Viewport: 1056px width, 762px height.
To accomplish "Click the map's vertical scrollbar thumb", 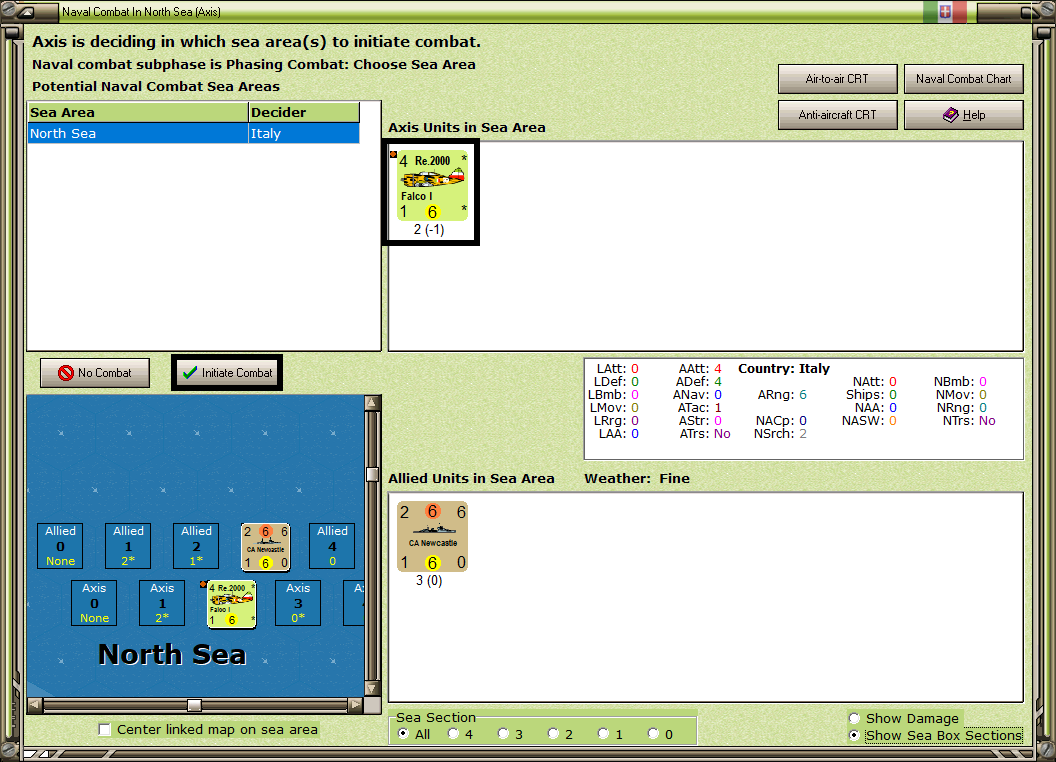I will point(372,474).
